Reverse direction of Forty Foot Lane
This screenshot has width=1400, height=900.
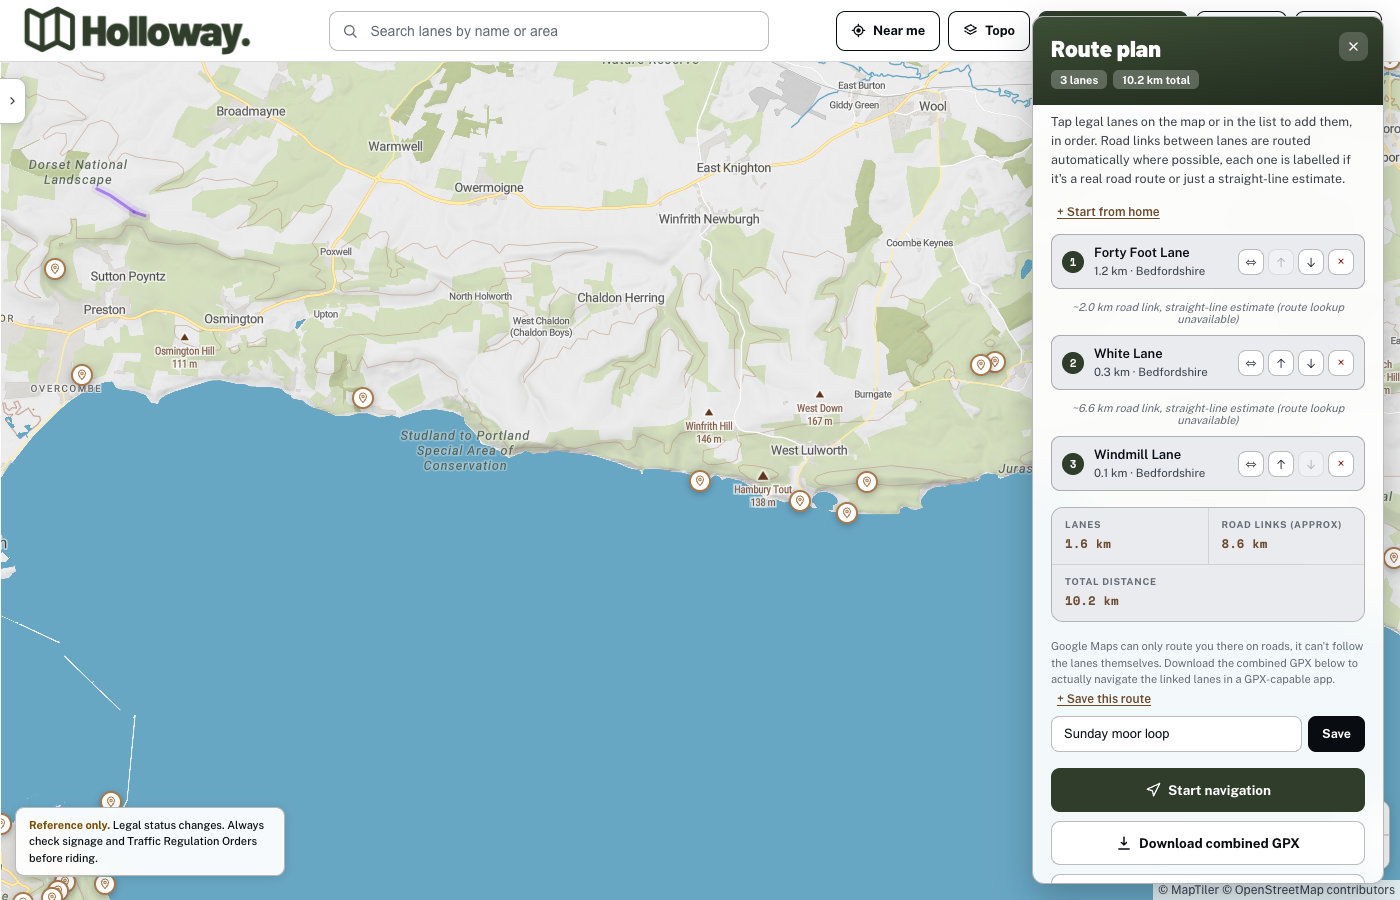click(x=1251, y=262)
